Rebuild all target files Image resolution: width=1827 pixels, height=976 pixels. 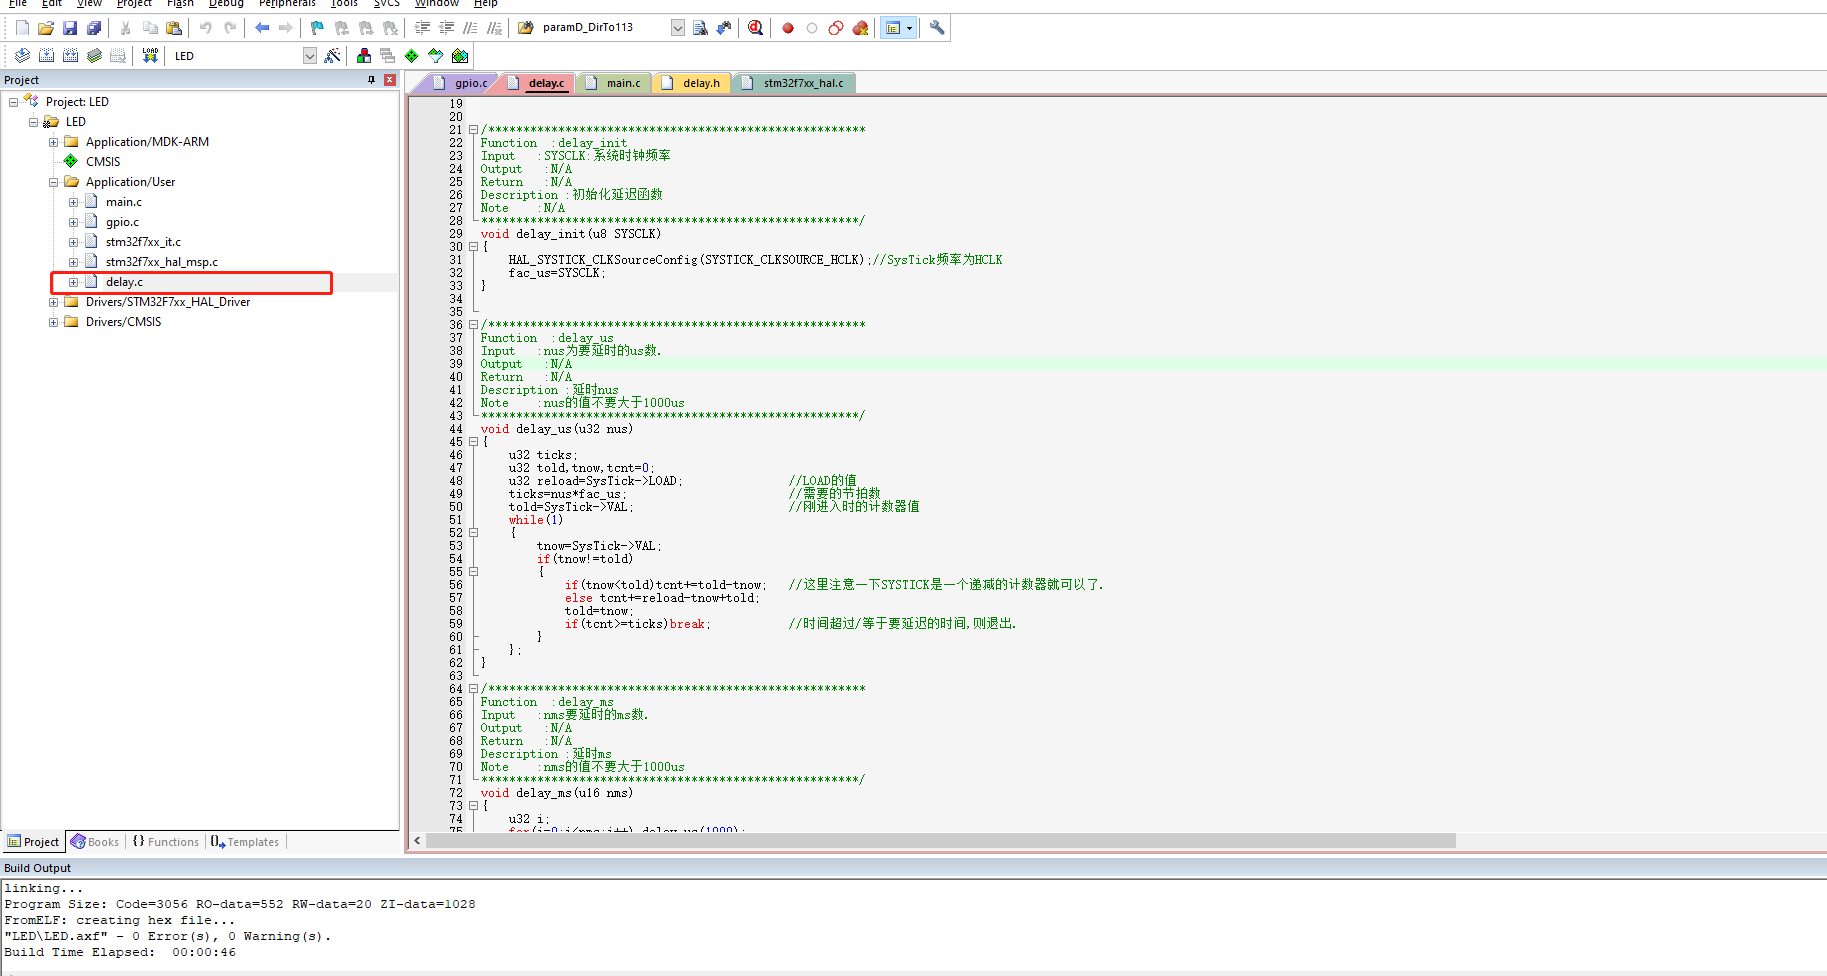[70, 55]
